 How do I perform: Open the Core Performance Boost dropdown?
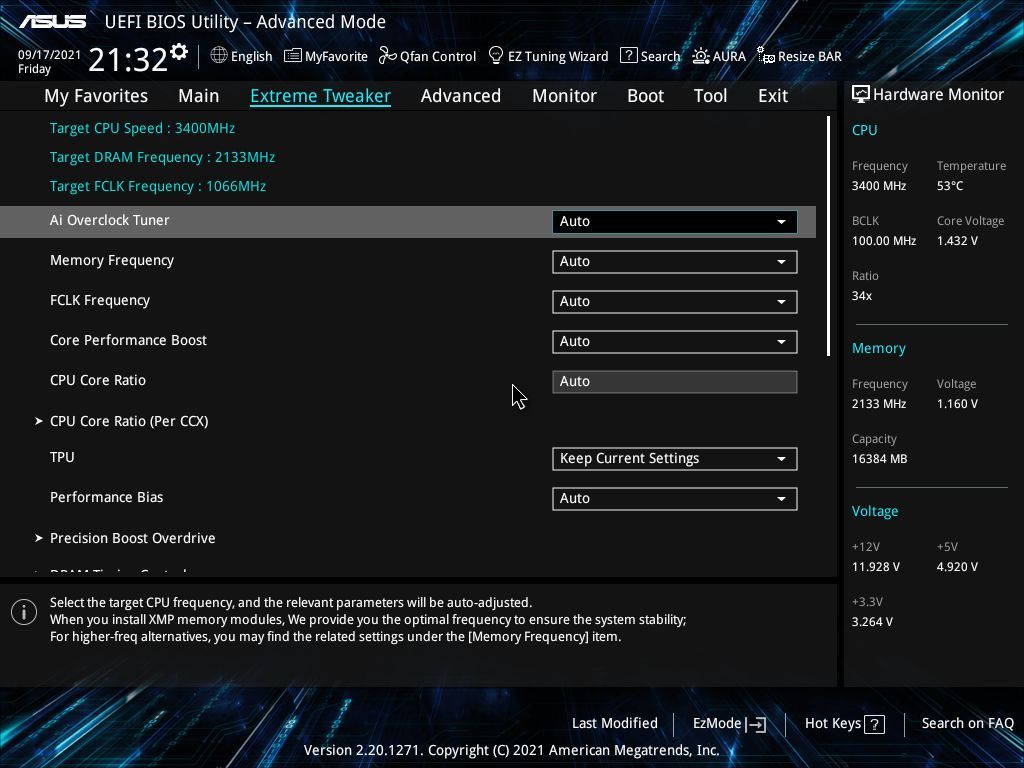675,342
